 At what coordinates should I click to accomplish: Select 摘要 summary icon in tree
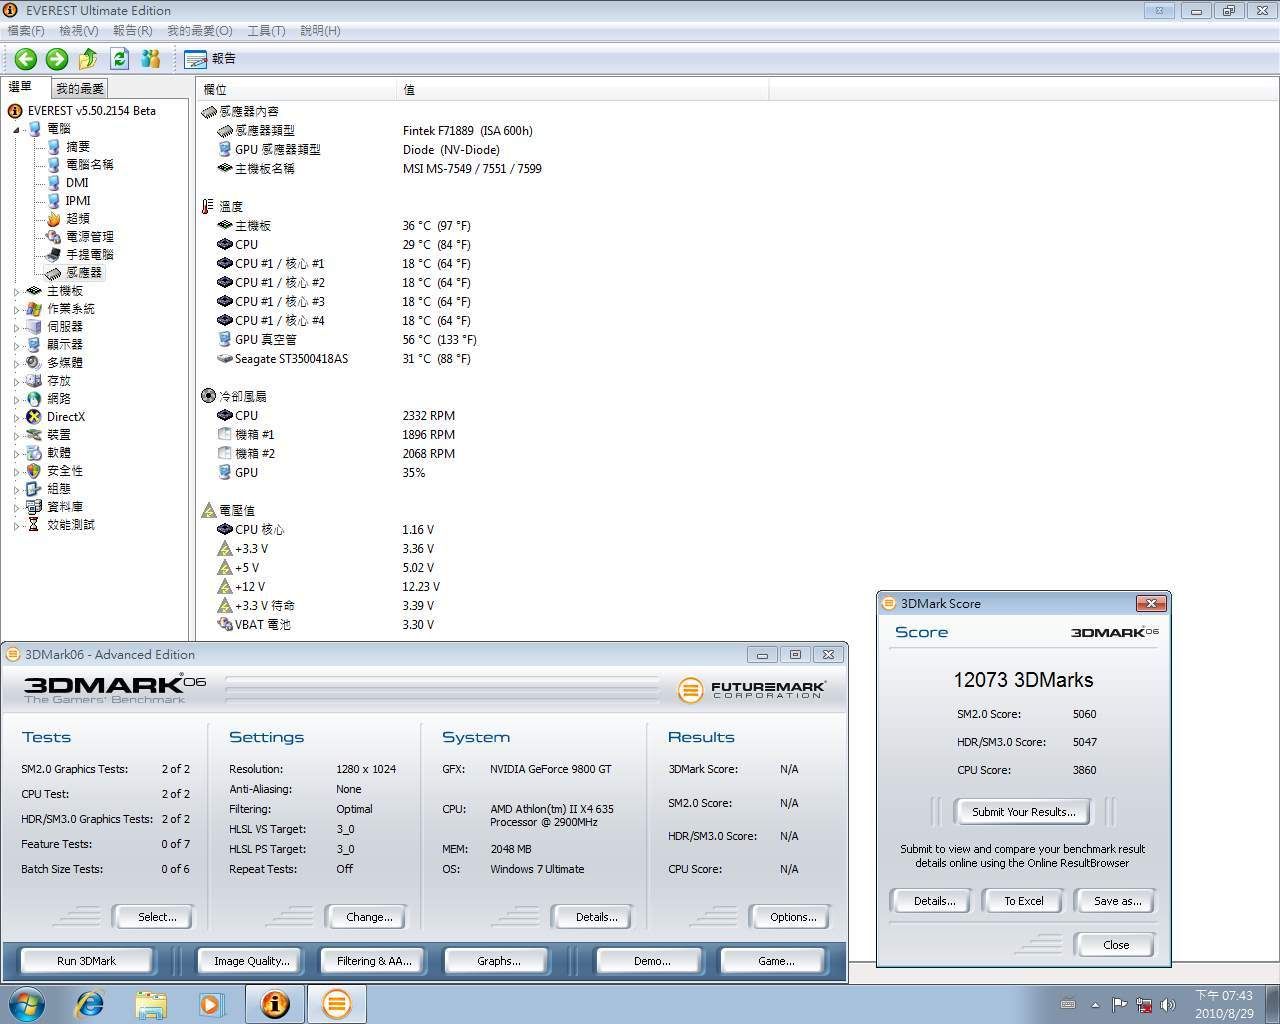[x=54, y=147]
